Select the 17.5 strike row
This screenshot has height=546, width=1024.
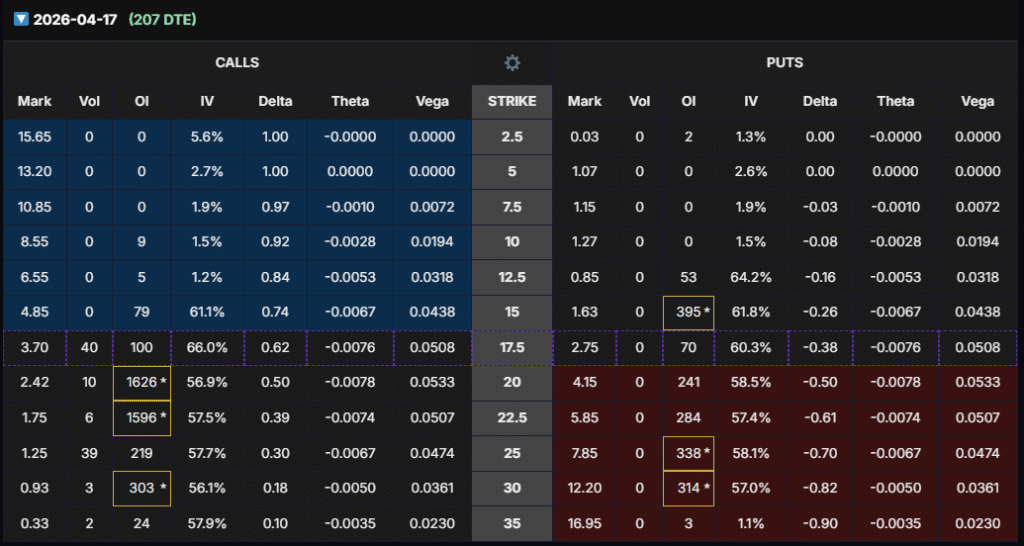512,348
